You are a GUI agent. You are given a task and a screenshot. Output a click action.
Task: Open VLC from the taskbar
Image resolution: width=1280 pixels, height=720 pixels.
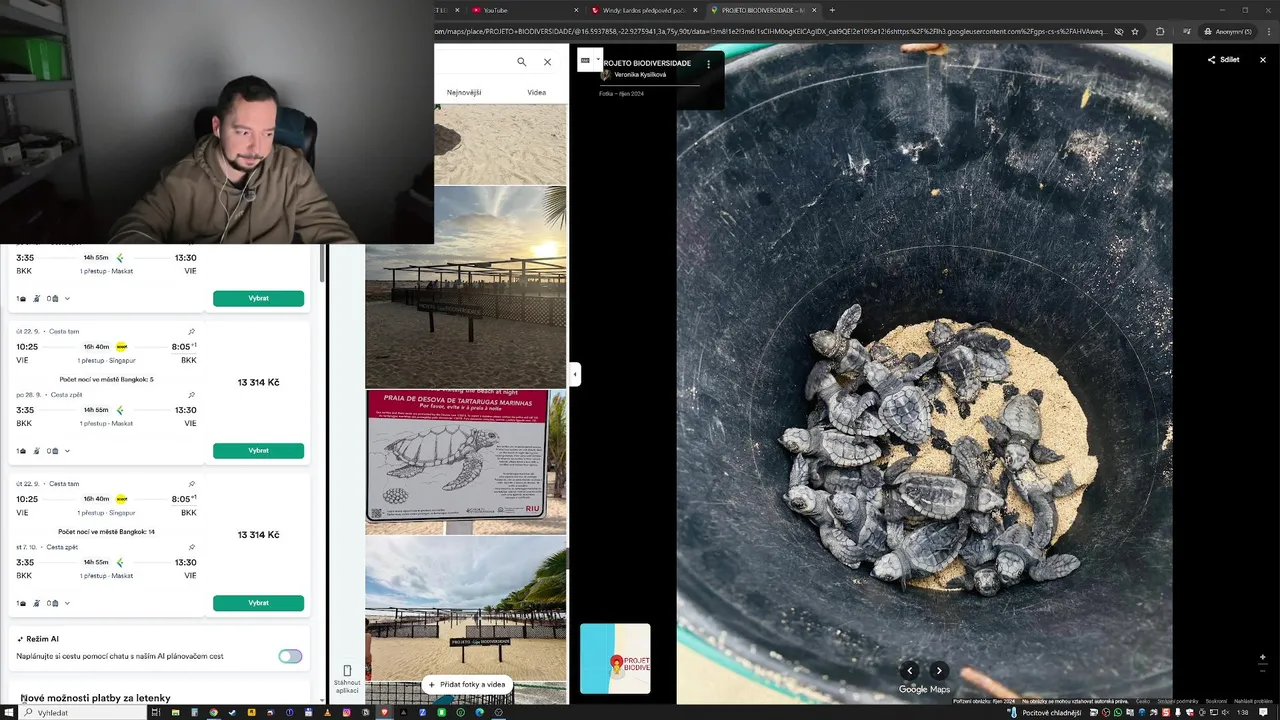coord(327,712)
